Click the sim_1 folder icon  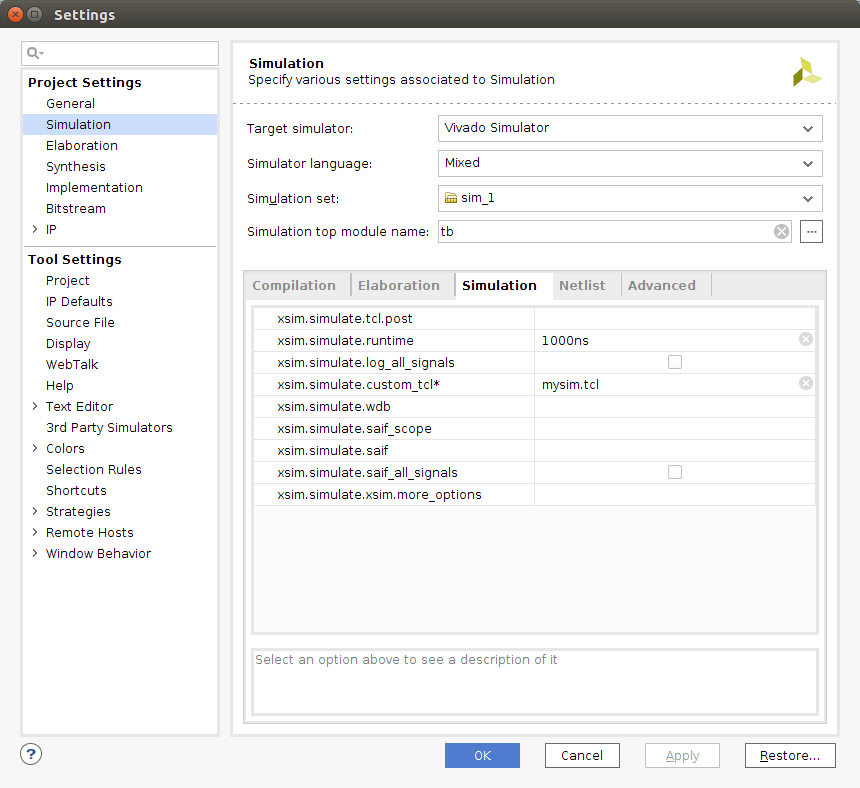coord(450,198)
